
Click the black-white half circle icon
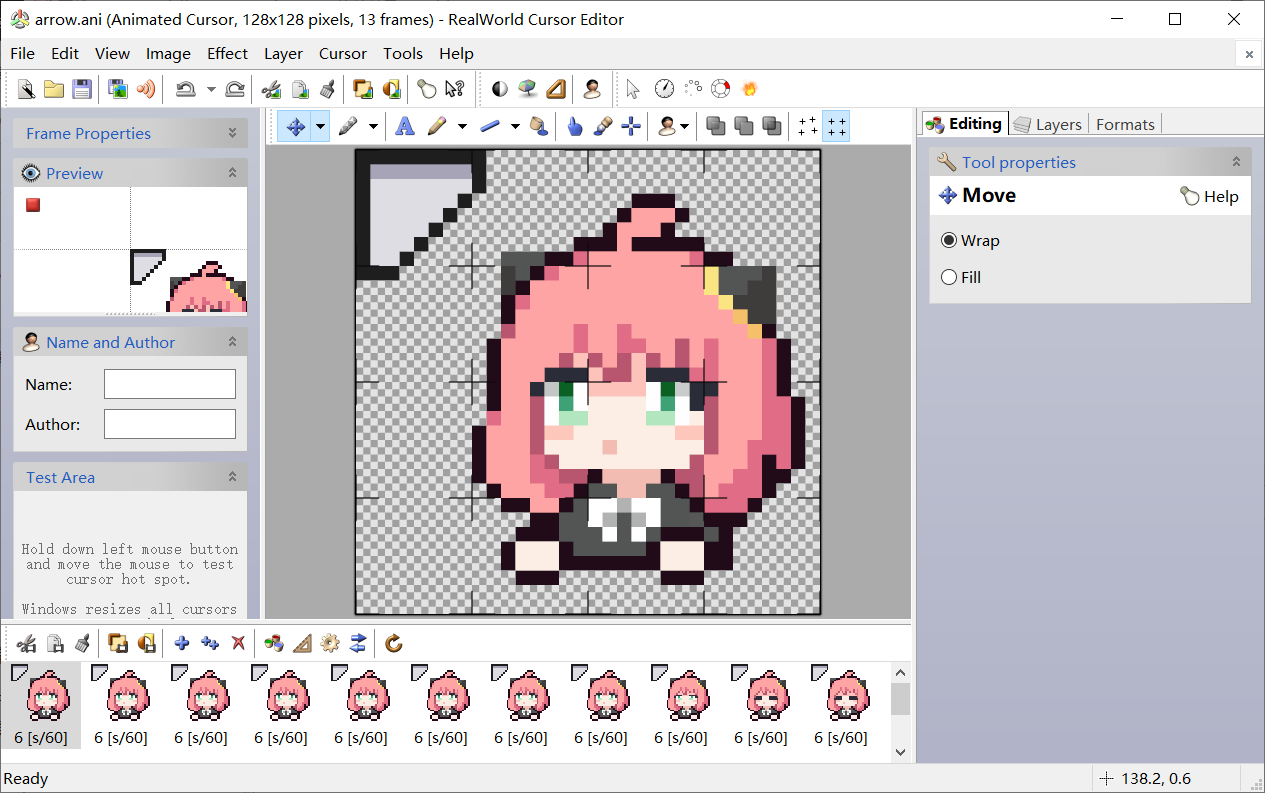coord(500,89)
